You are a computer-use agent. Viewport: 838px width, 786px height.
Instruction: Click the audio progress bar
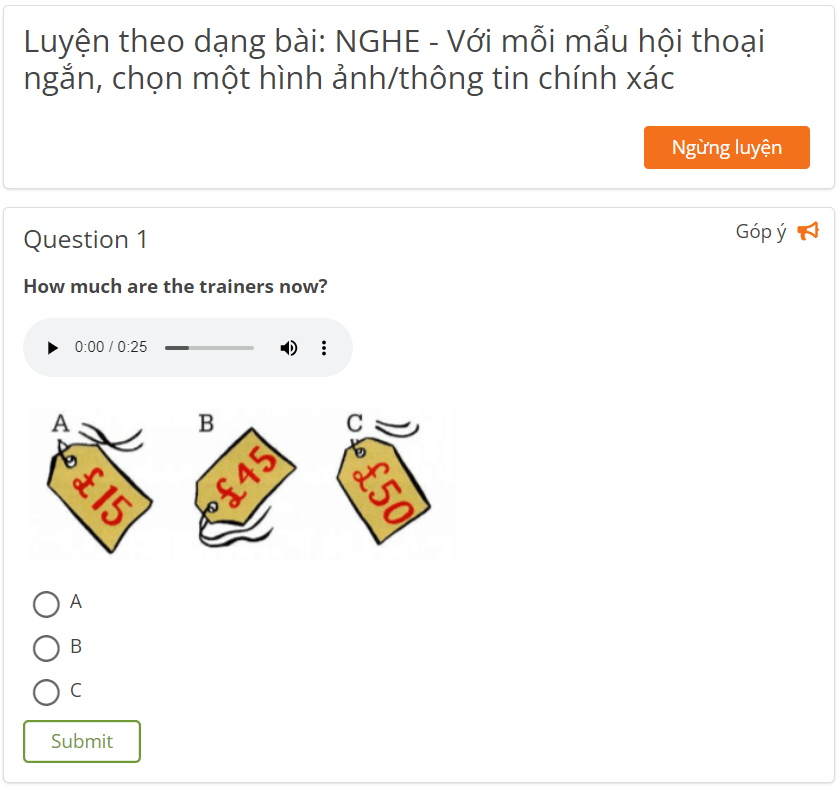point(209,347)
